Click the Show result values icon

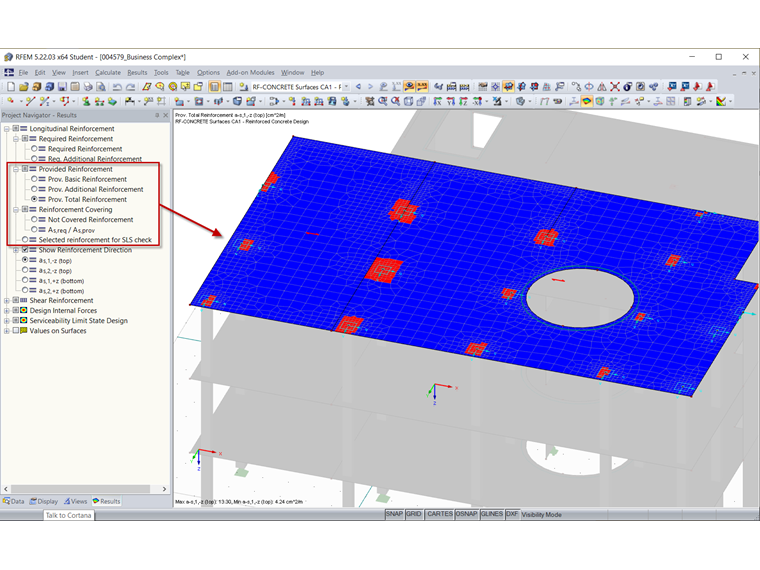coord(422,86)
